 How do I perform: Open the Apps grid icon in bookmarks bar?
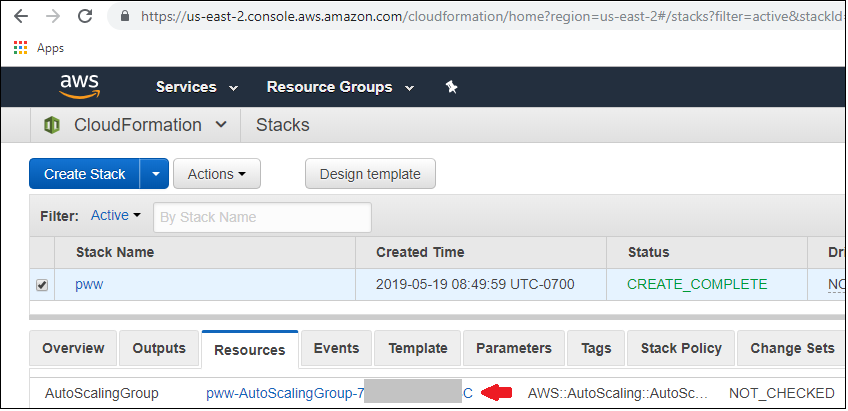(20, 48)
